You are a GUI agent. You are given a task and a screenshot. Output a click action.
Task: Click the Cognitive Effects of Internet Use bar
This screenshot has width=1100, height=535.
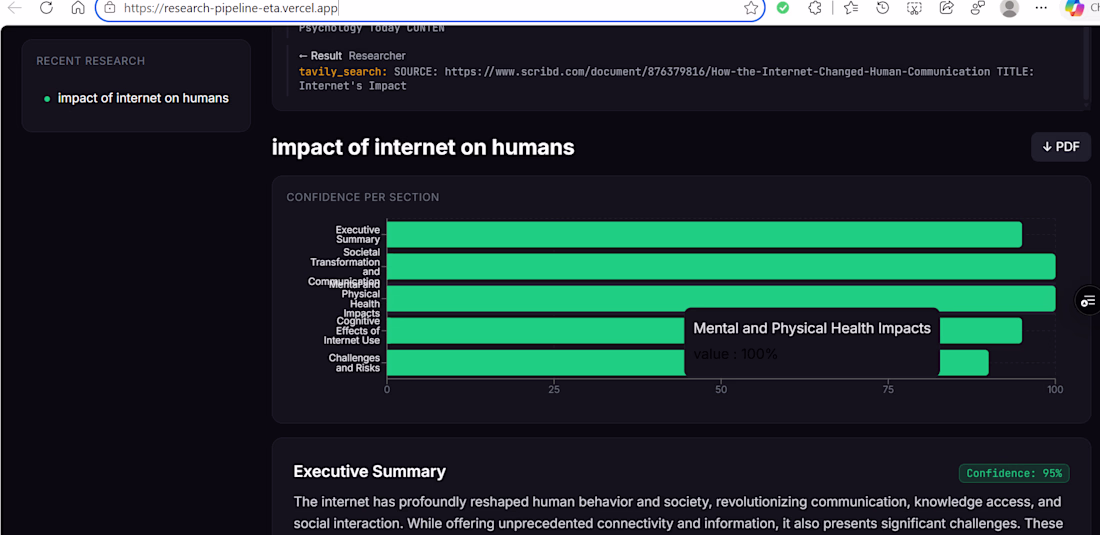tap(704, 330)
